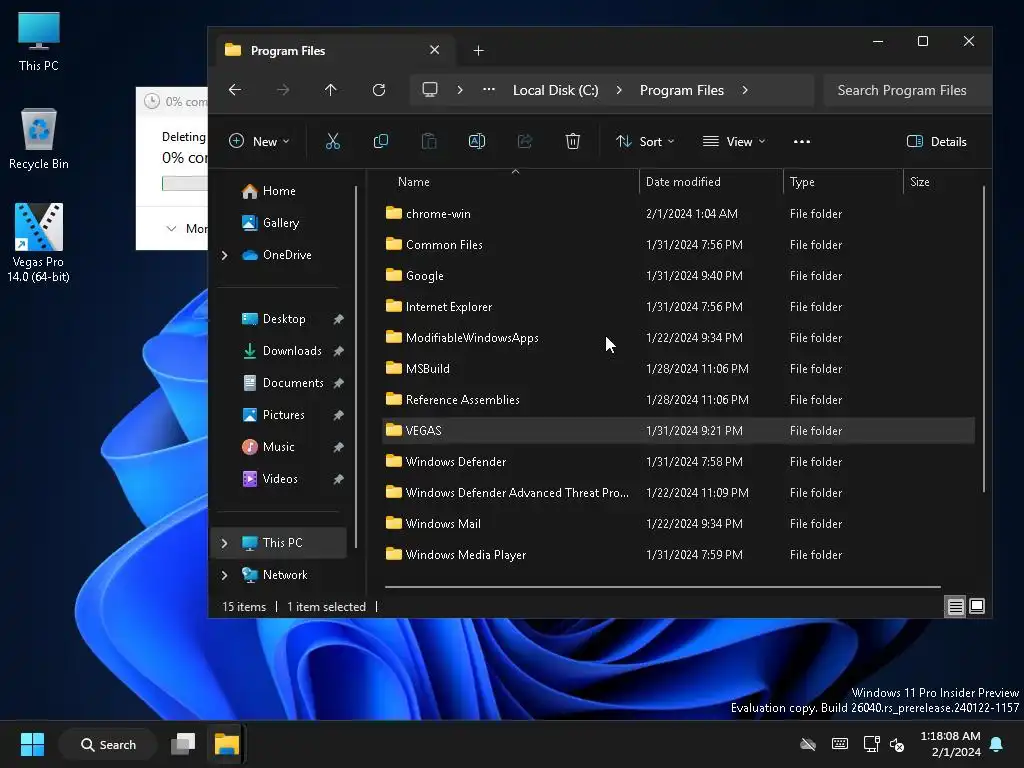1024x768 pixels.
Task: Click the OneDrive tray icon
Action: [x=808, y=744]
